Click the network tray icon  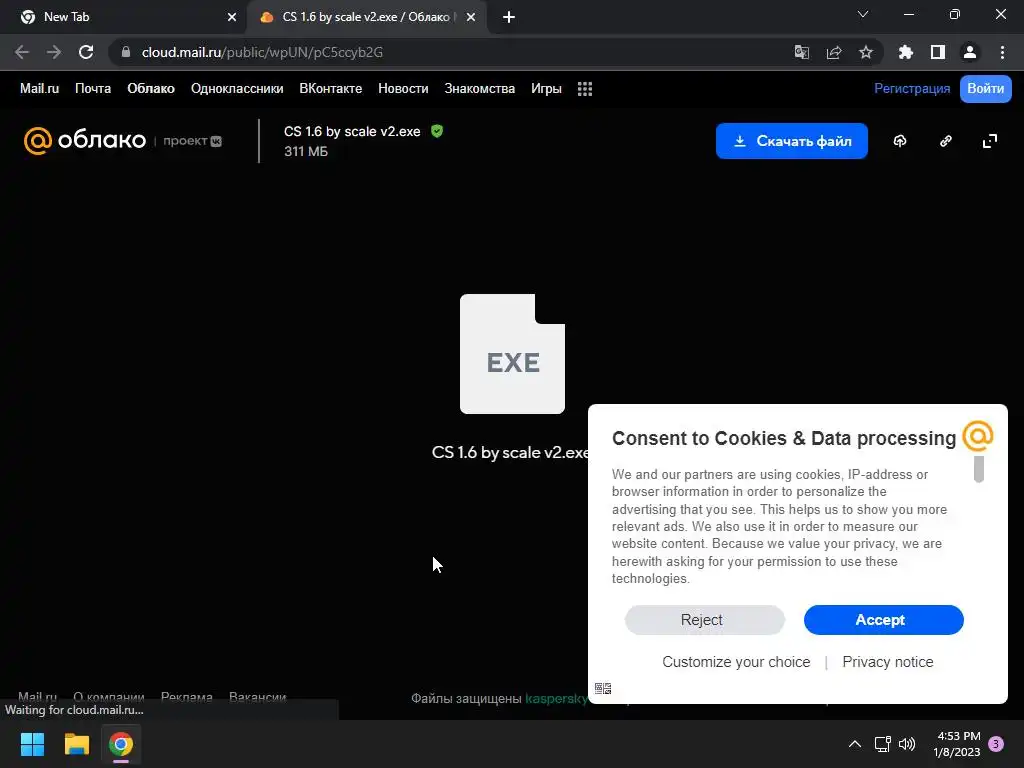pos(882,744)
